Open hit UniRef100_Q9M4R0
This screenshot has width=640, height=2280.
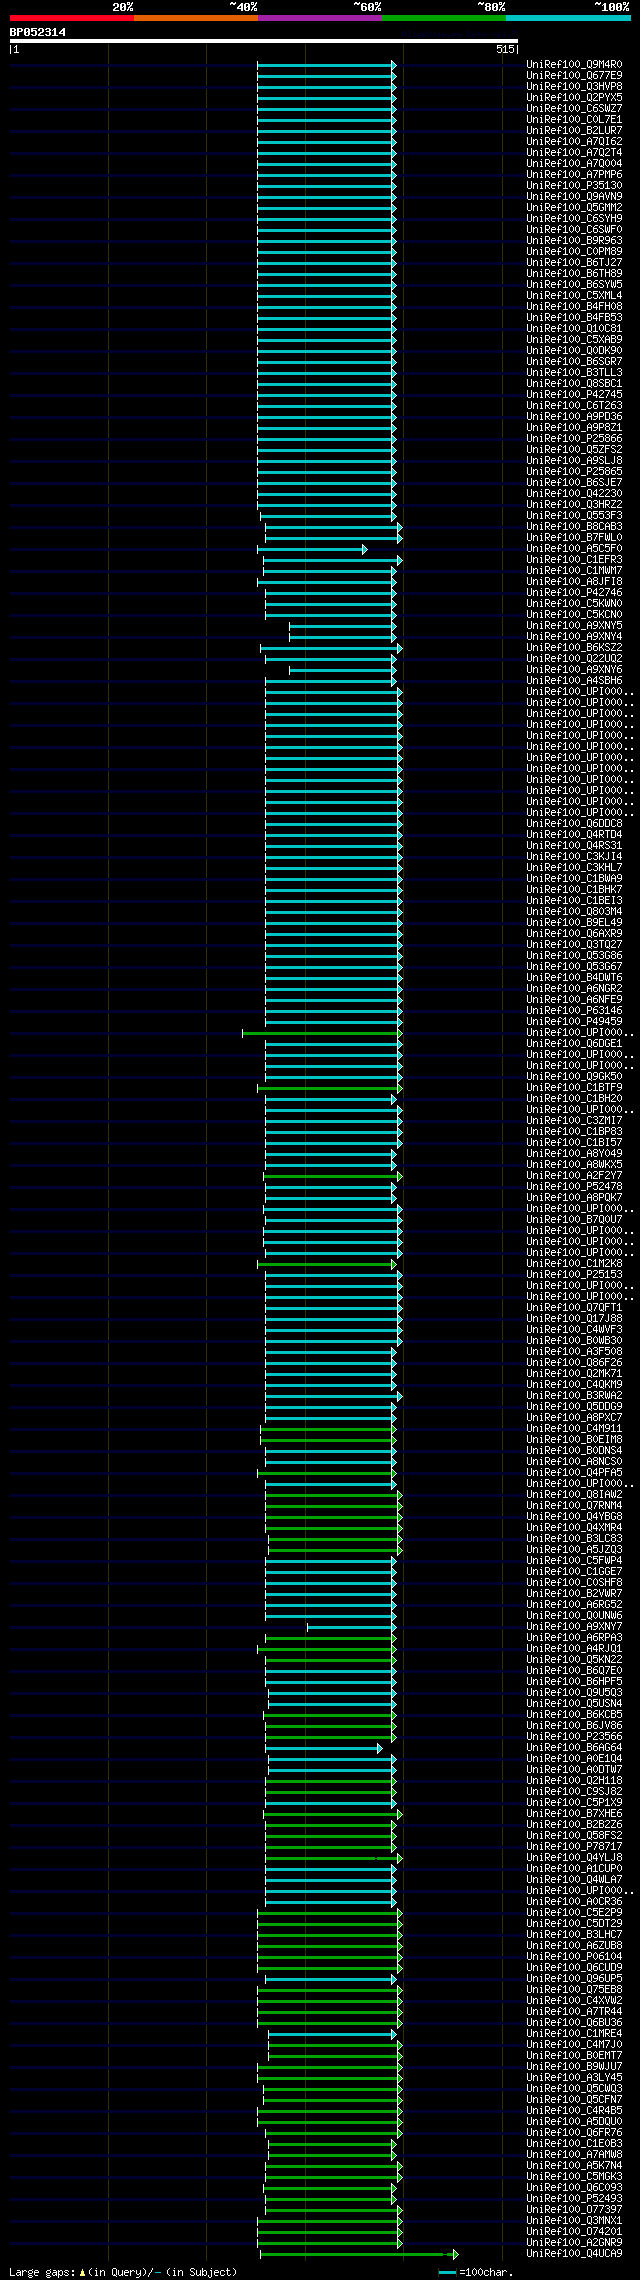click(574, 65)
